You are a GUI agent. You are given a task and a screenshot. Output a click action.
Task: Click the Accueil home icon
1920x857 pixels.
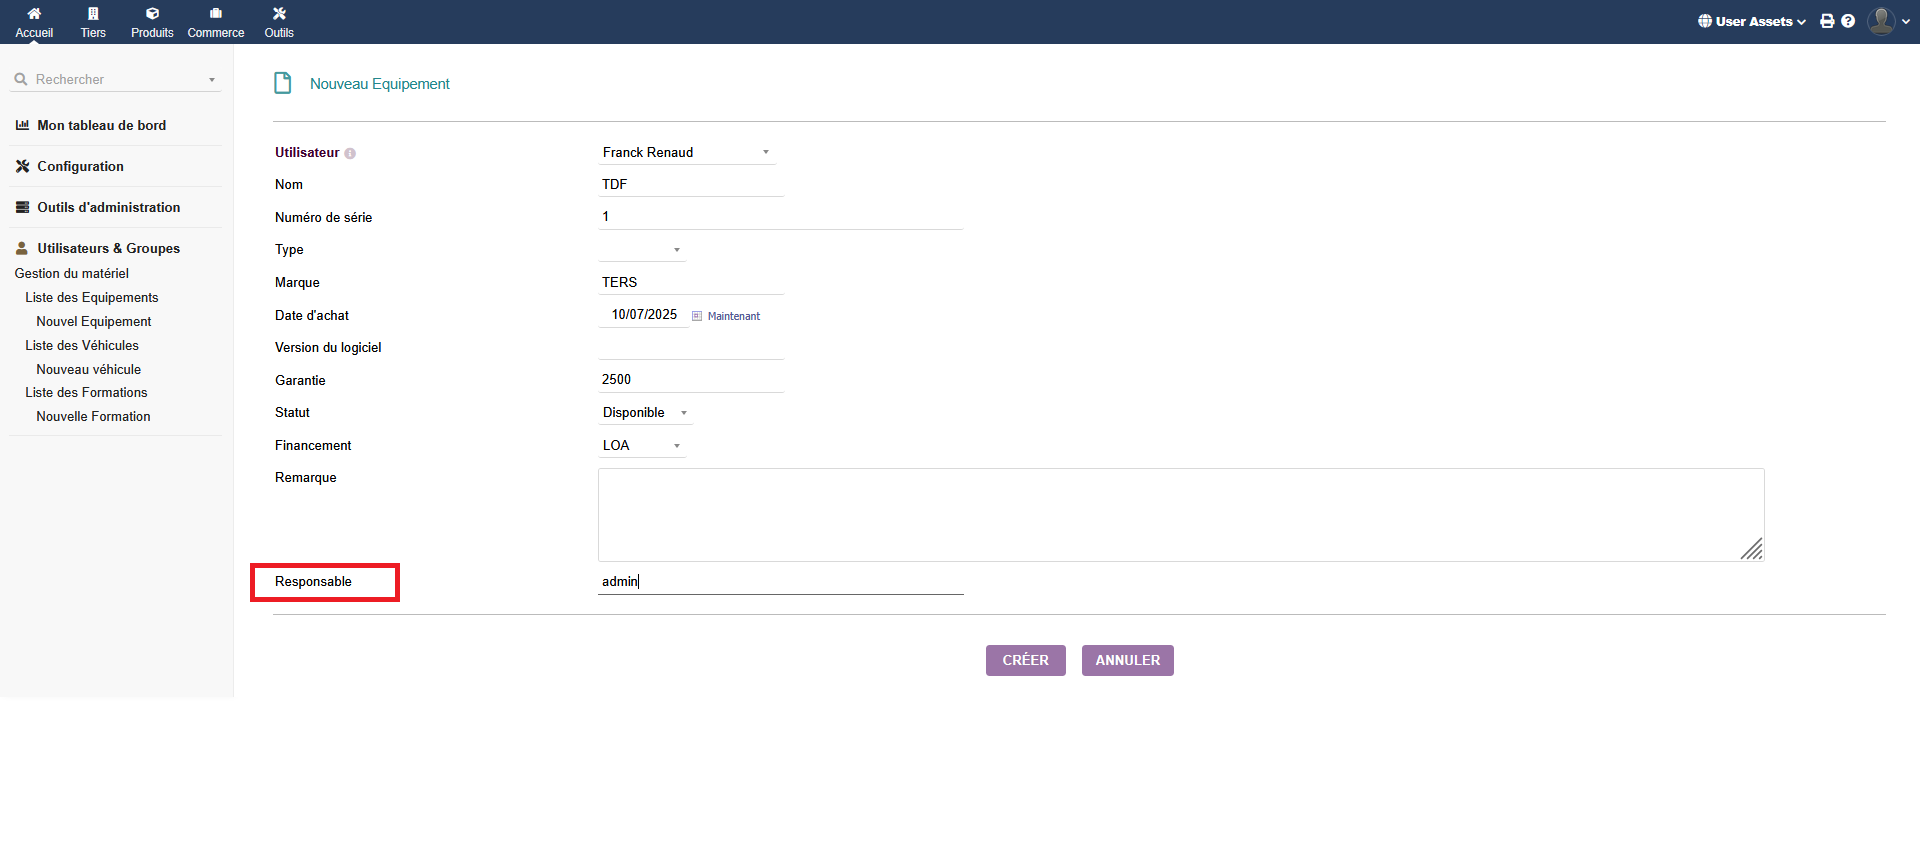[34, 14]
